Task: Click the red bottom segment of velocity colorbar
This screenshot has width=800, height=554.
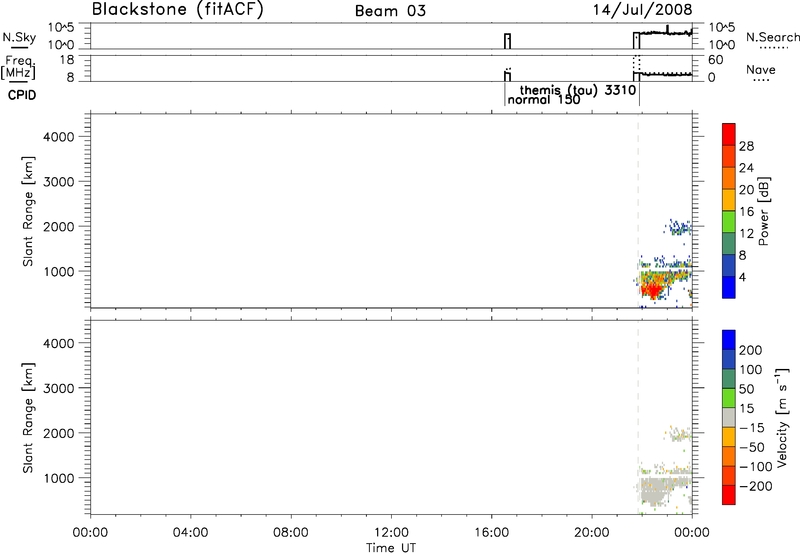Action: pyautogui.click(x=729, y=495)
